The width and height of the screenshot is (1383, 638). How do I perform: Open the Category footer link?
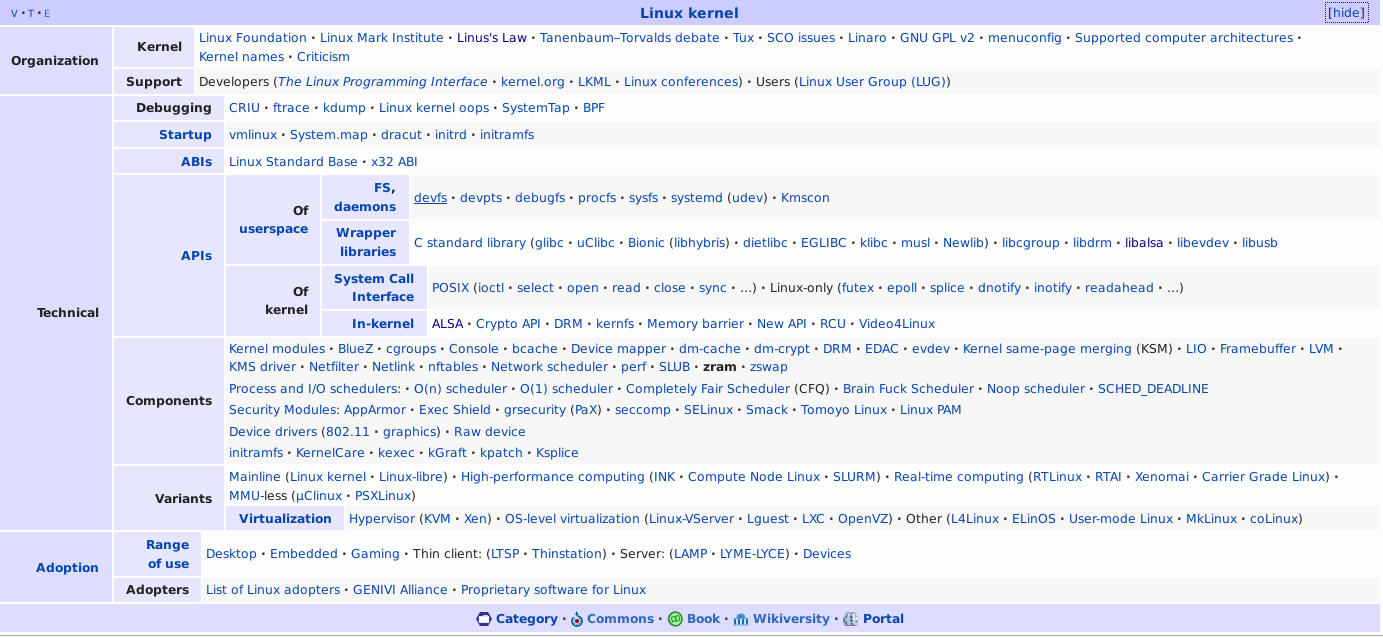[527, 619]
